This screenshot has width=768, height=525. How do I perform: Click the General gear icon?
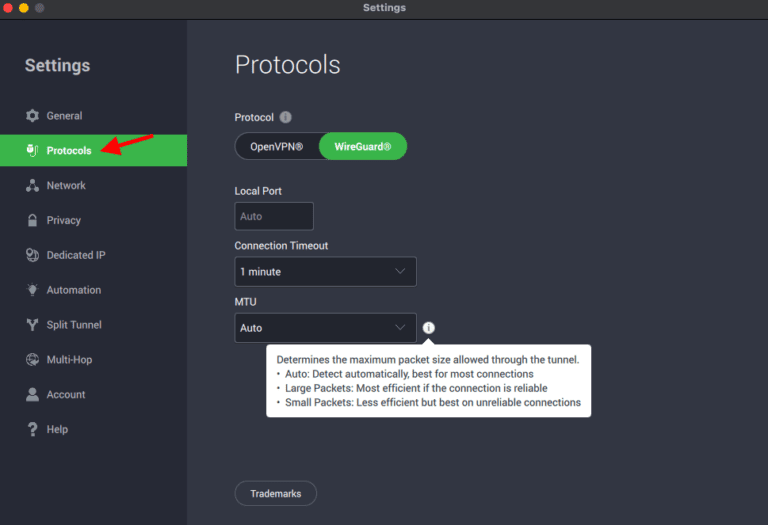tap(32, 116)
